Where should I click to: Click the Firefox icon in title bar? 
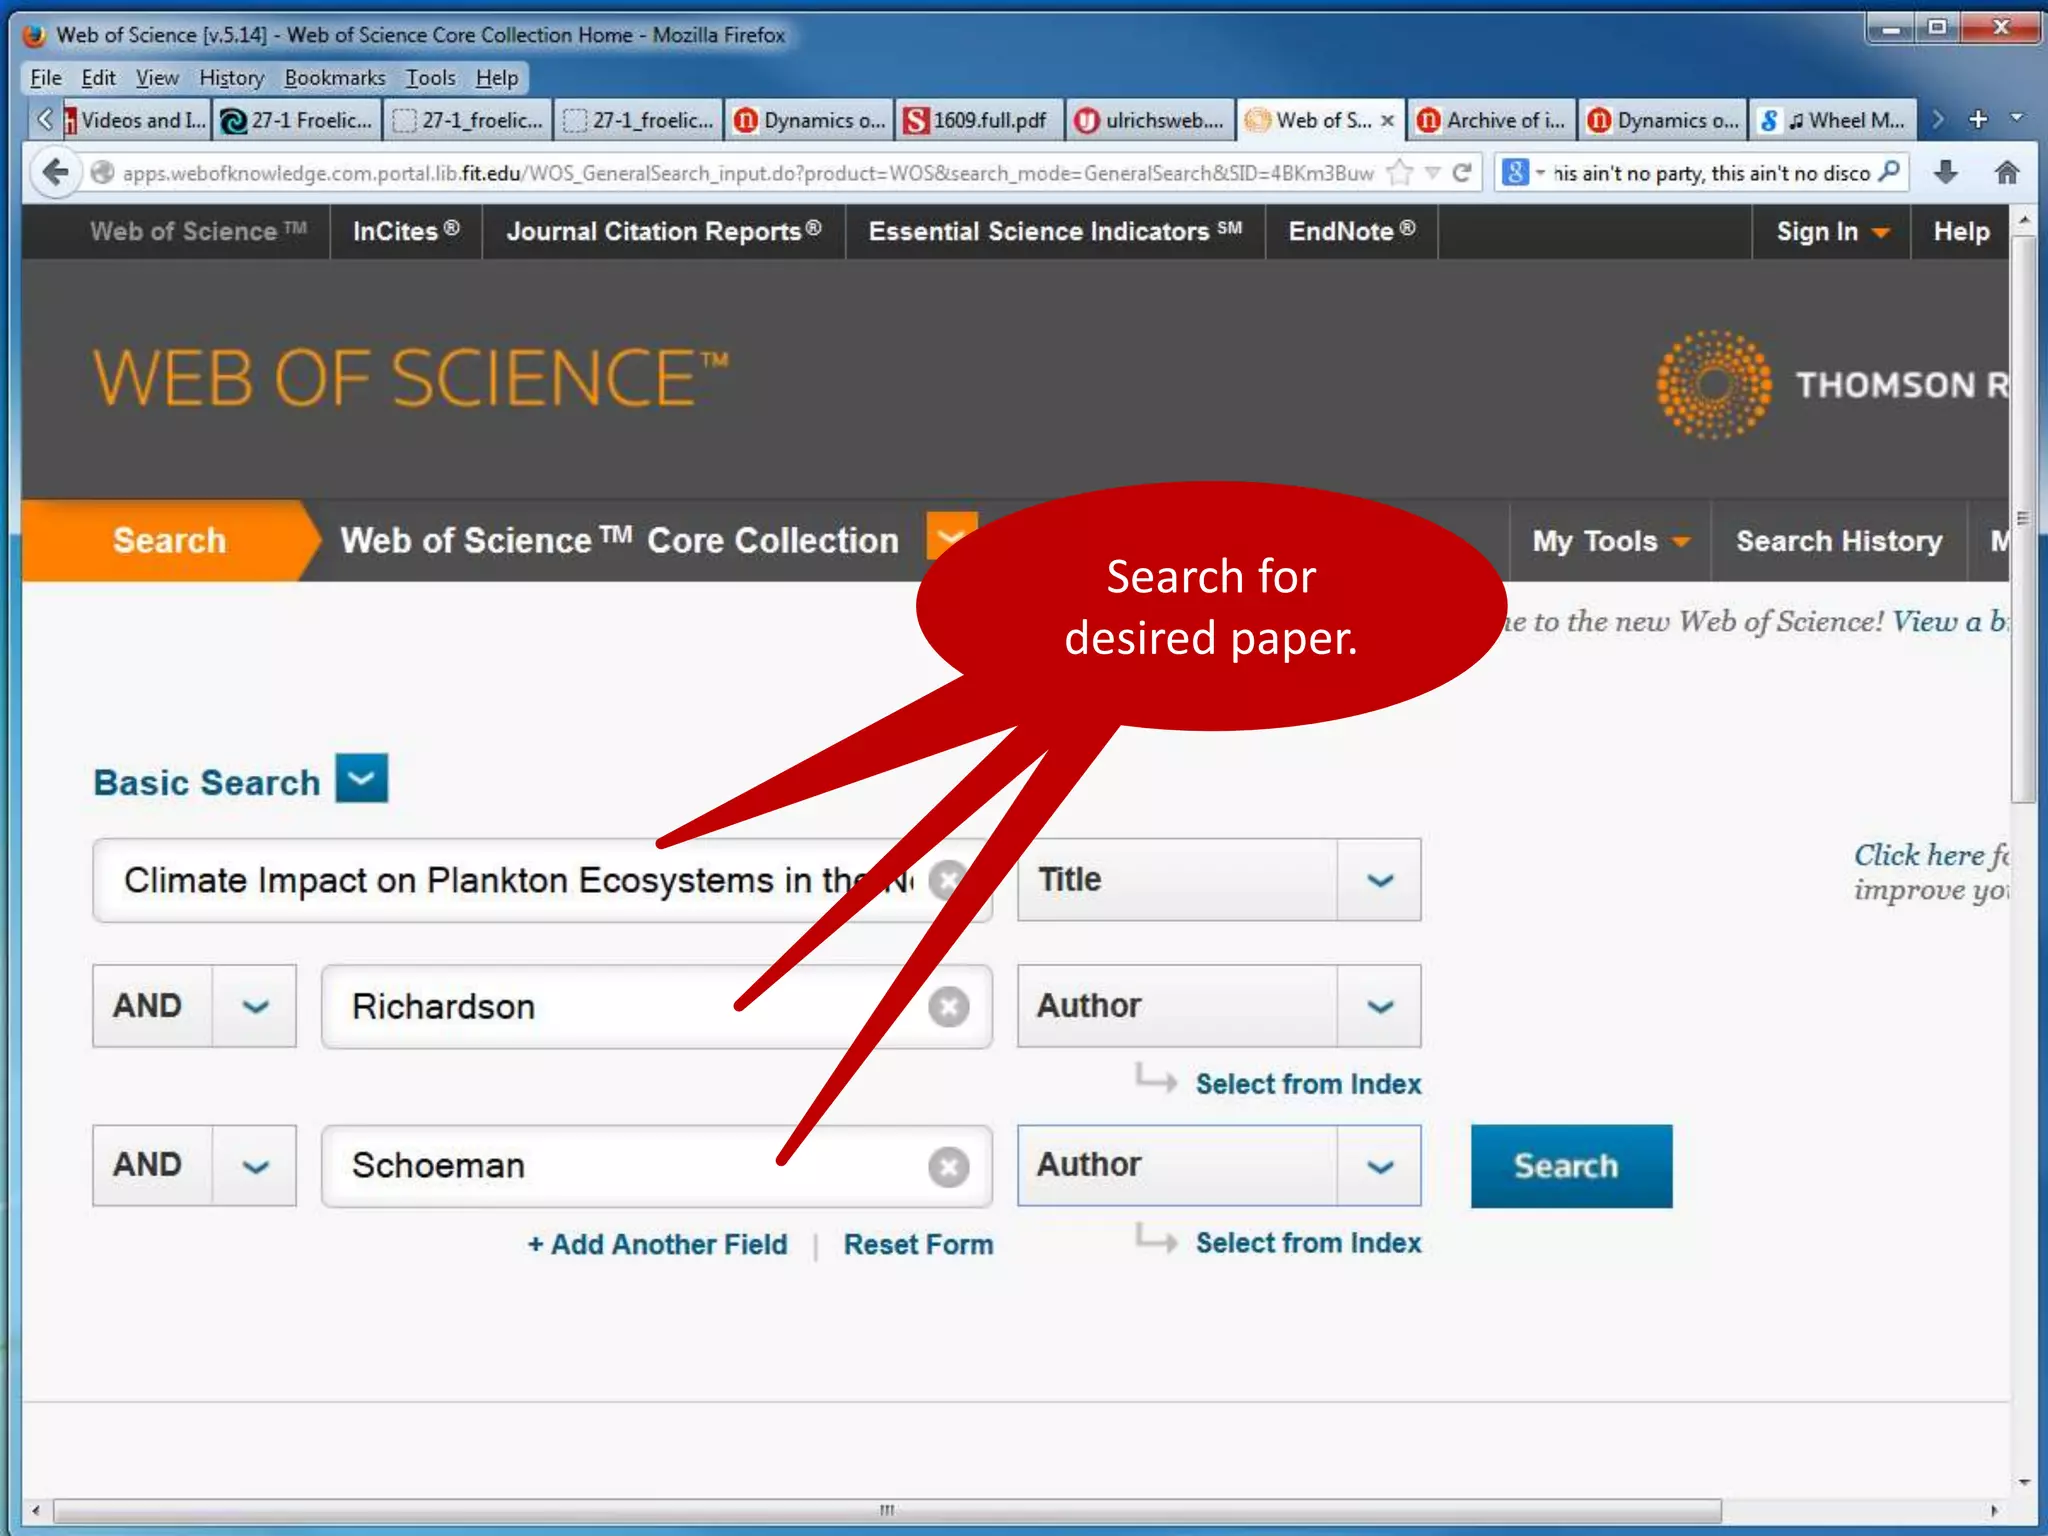point(35,35)
